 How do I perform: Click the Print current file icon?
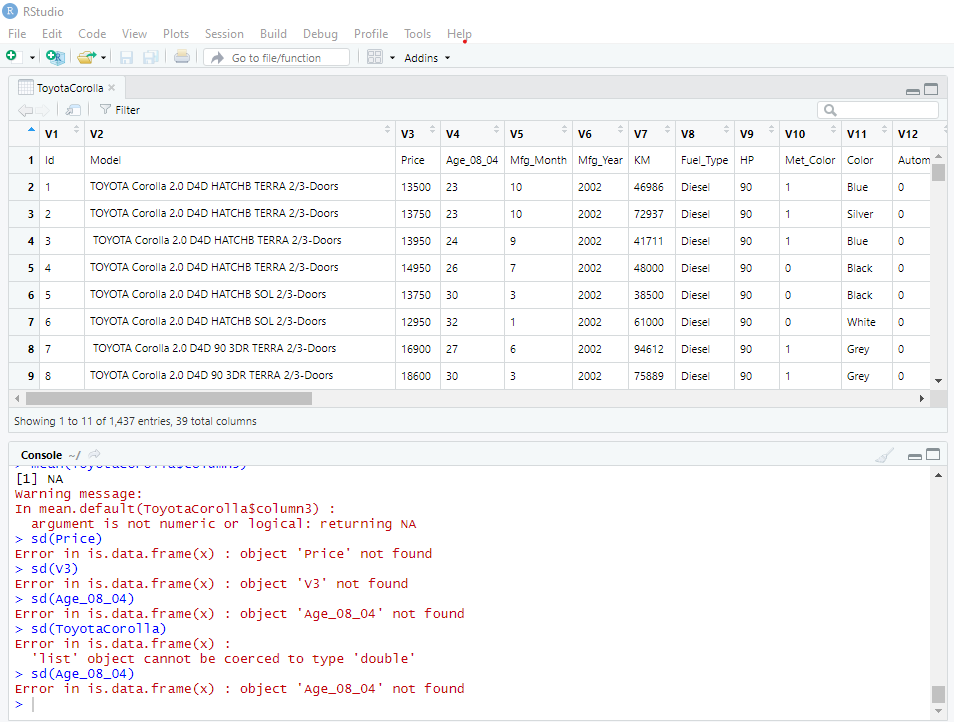[181, 57]
